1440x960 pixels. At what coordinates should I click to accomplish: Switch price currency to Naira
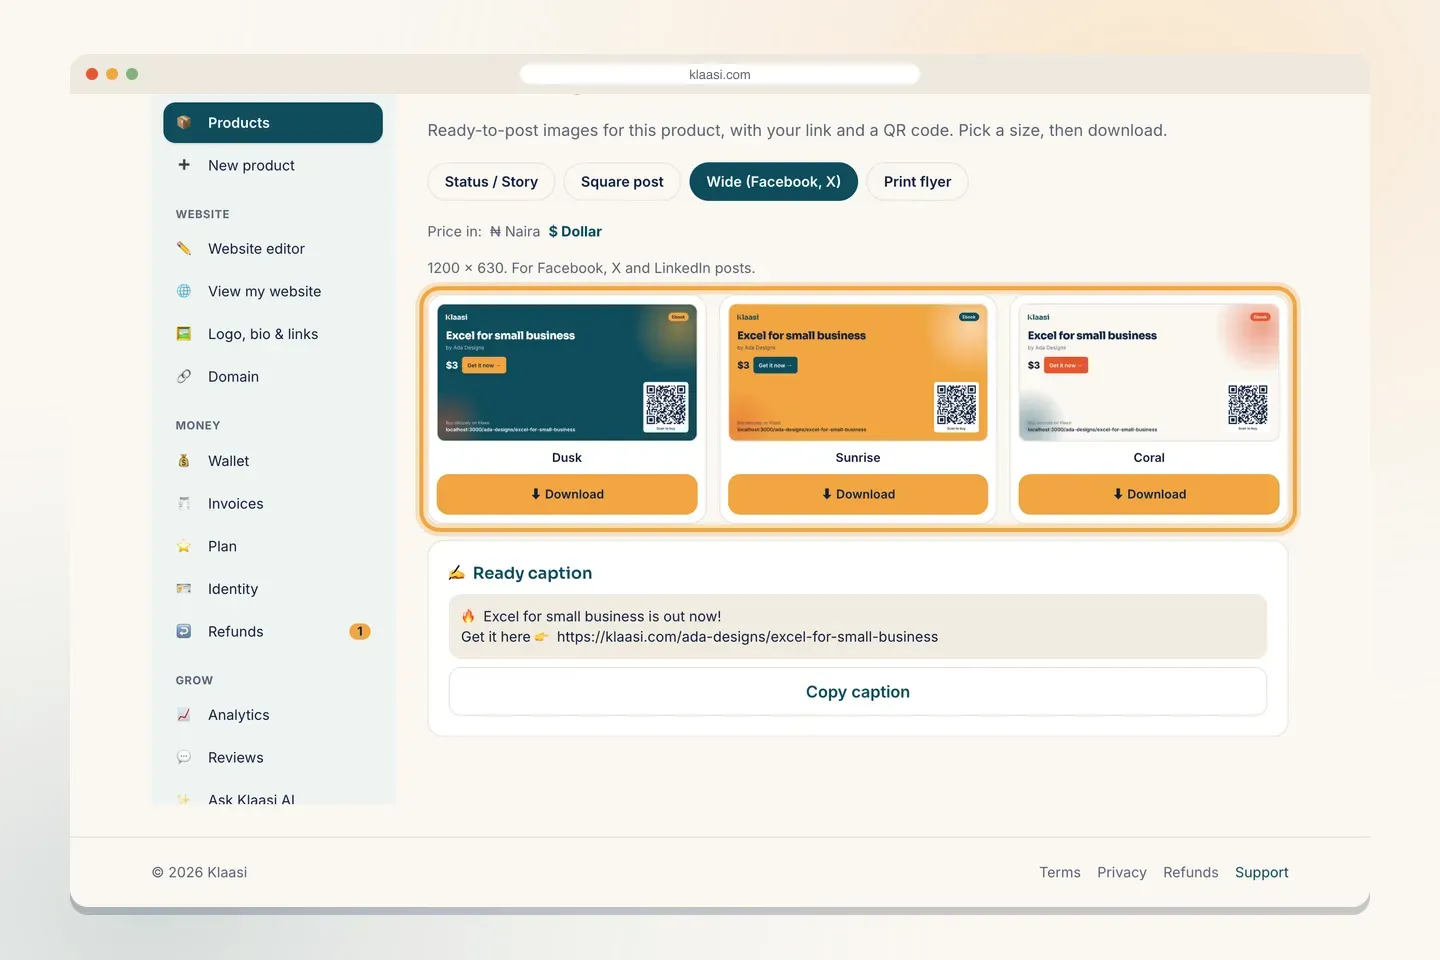515,231
